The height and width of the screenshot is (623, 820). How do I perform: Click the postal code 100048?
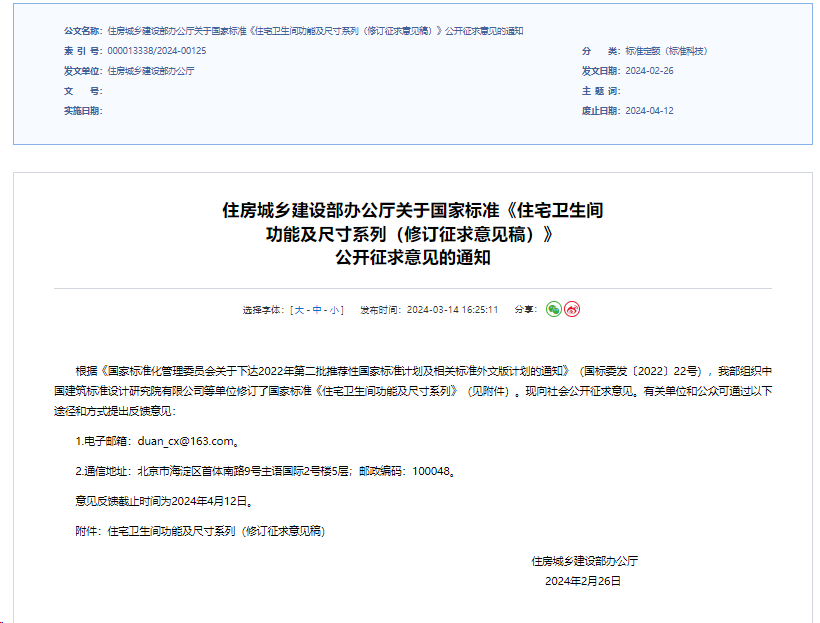(x=431, y=471)
